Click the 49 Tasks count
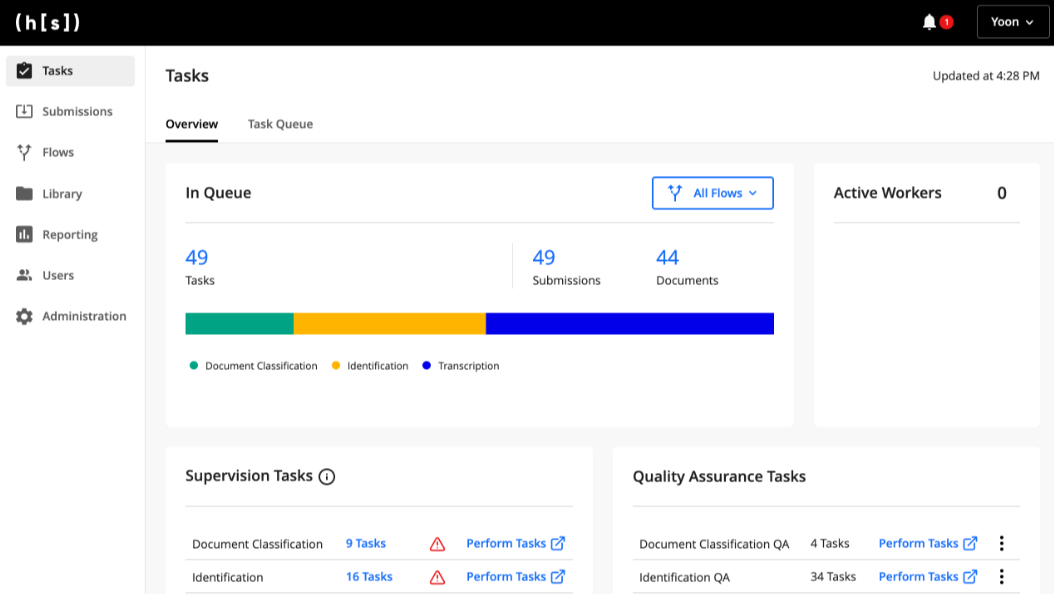The image size is (1054, 594). pos(197,257)
